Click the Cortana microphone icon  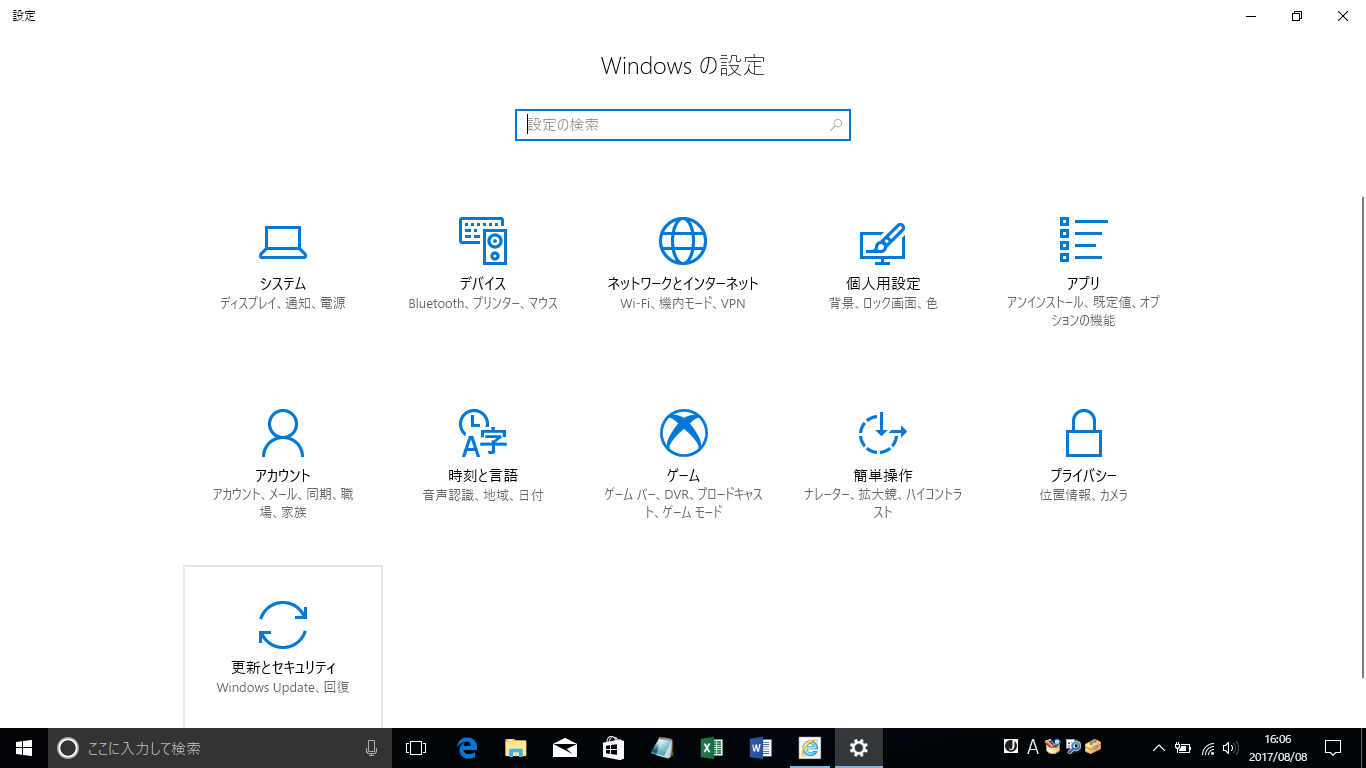tap(371, 748)
